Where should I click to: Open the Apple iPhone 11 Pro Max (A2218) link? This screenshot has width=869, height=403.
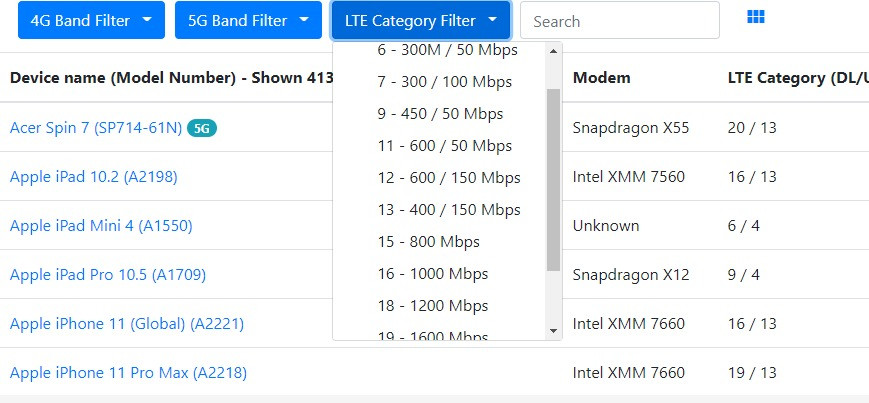(x=128, y=372)
